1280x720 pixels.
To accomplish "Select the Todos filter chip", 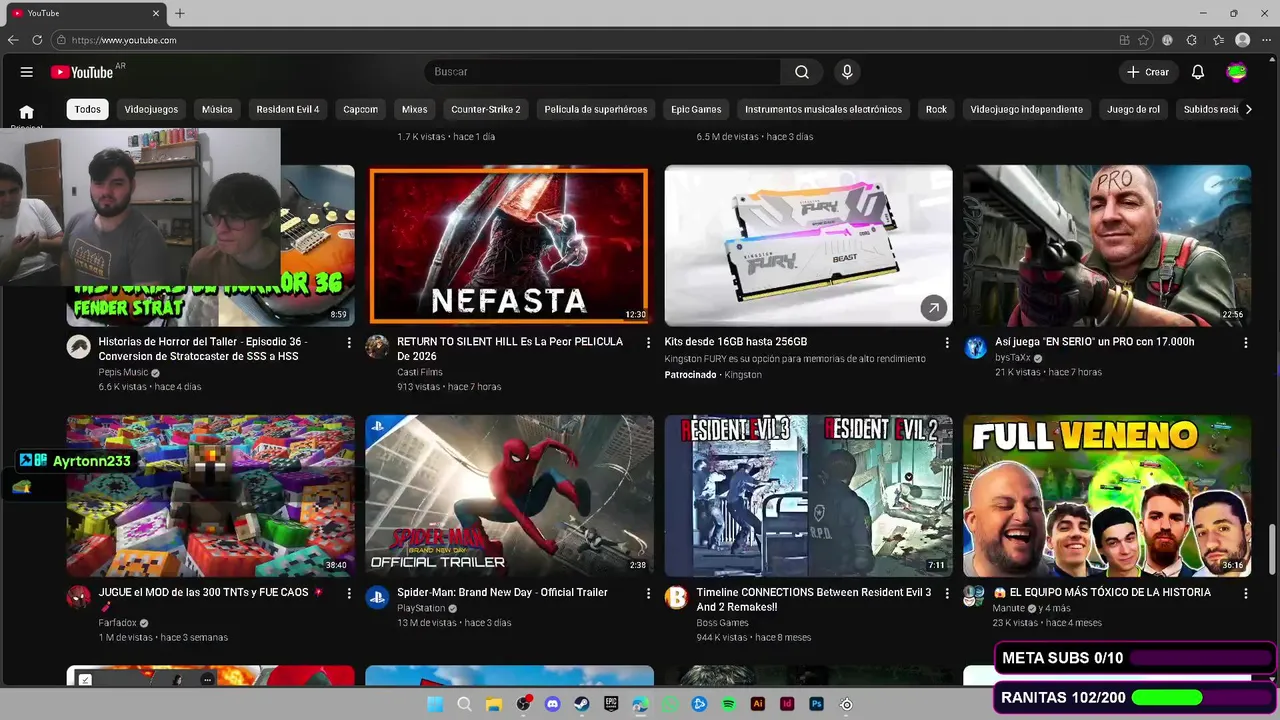I will 88,109.
